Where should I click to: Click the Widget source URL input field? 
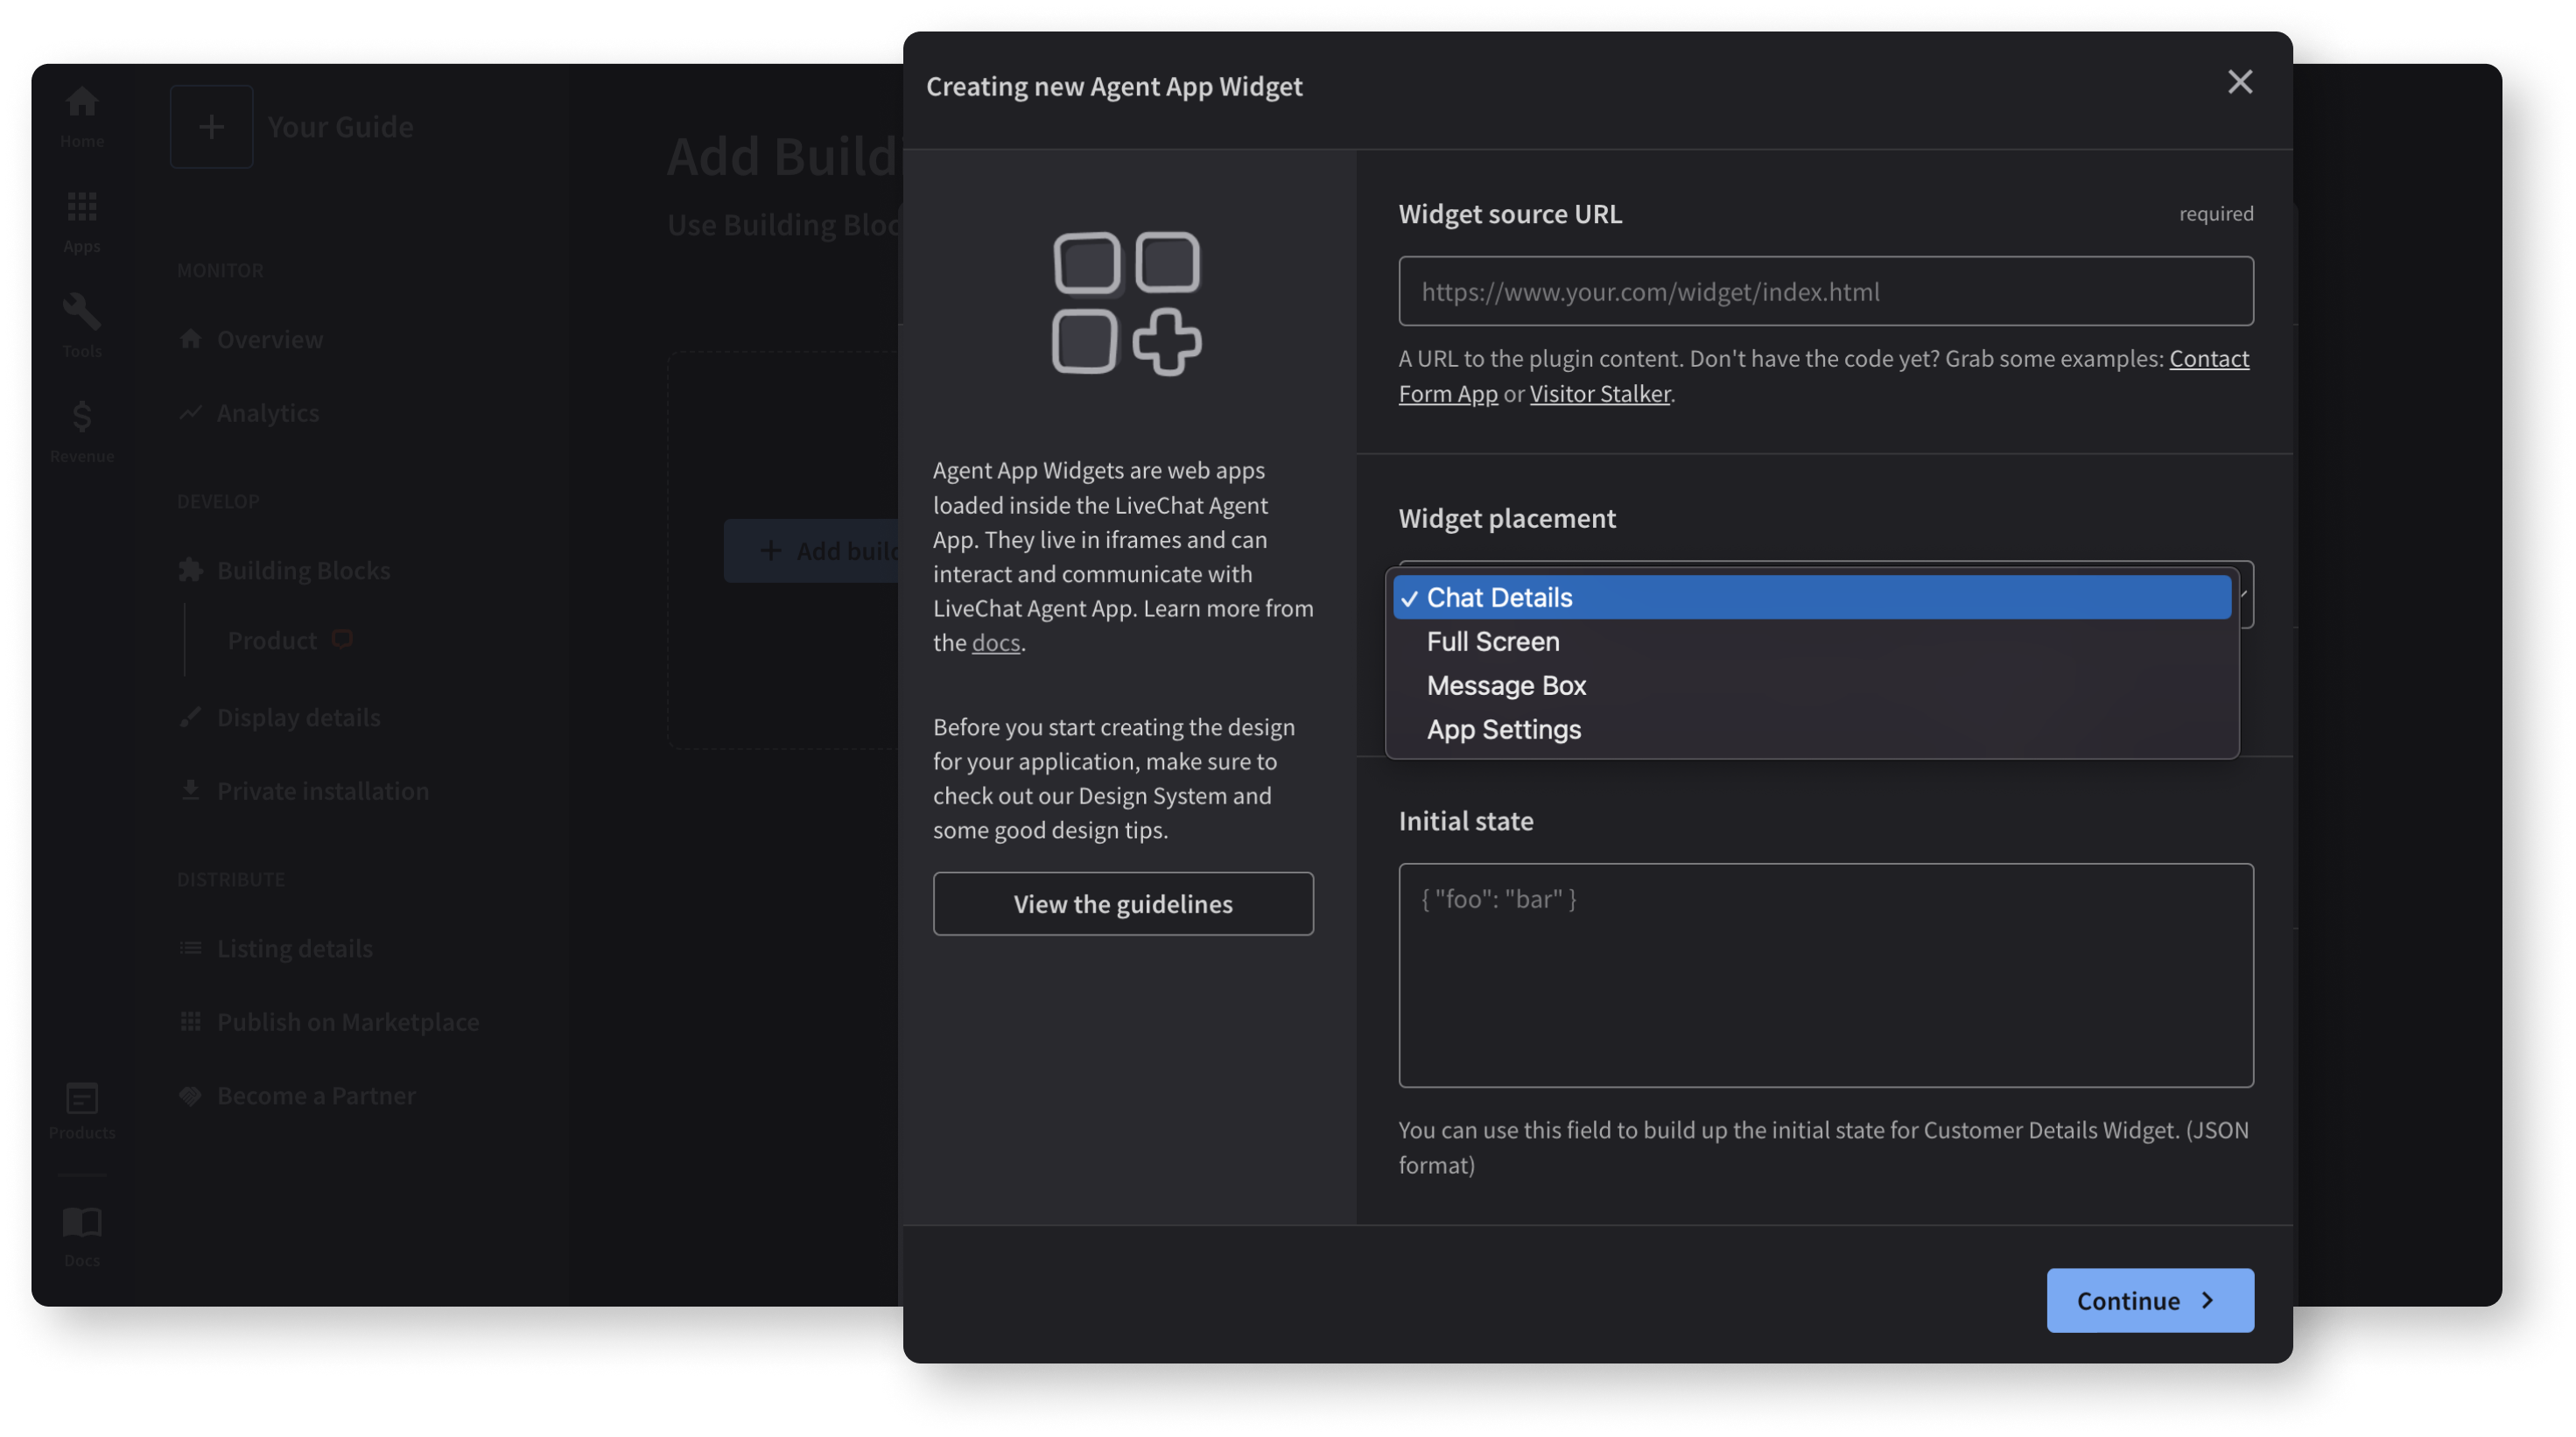point(1825,291)
